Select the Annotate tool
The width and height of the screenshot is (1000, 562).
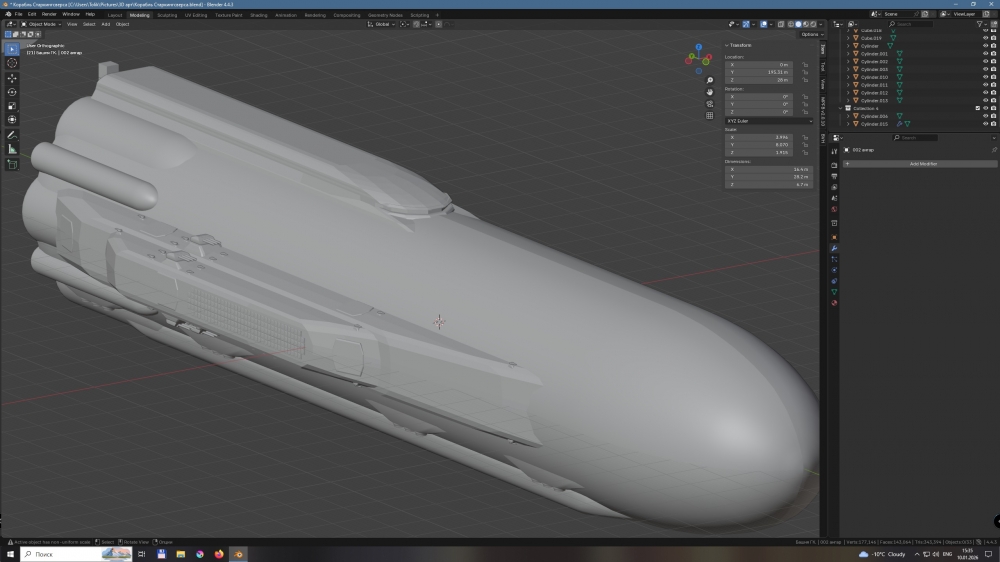coord(12,135)
